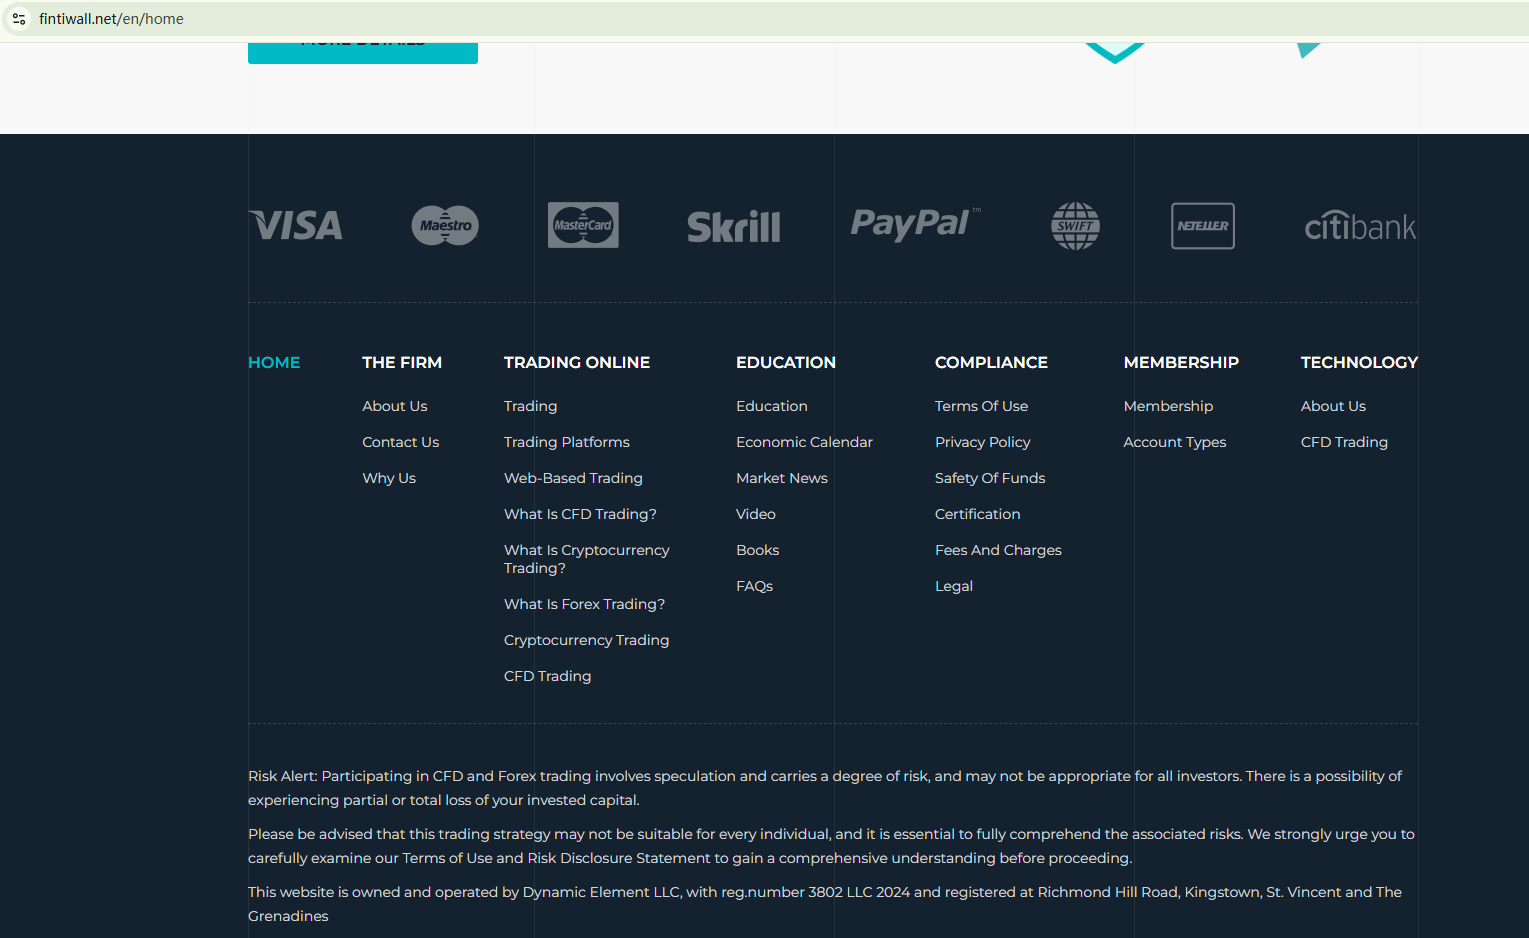The width and height of the screenshot is (1529, 938).
Task: Click THE FIRM footer heading
Action: [402, 362]
